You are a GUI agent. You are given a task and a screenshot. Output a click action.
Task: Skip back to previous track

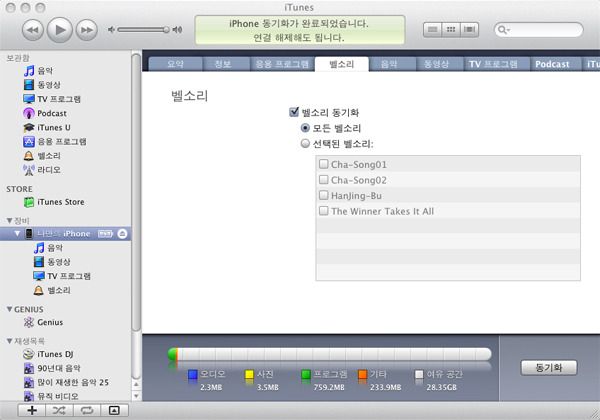tap(33, 30)
